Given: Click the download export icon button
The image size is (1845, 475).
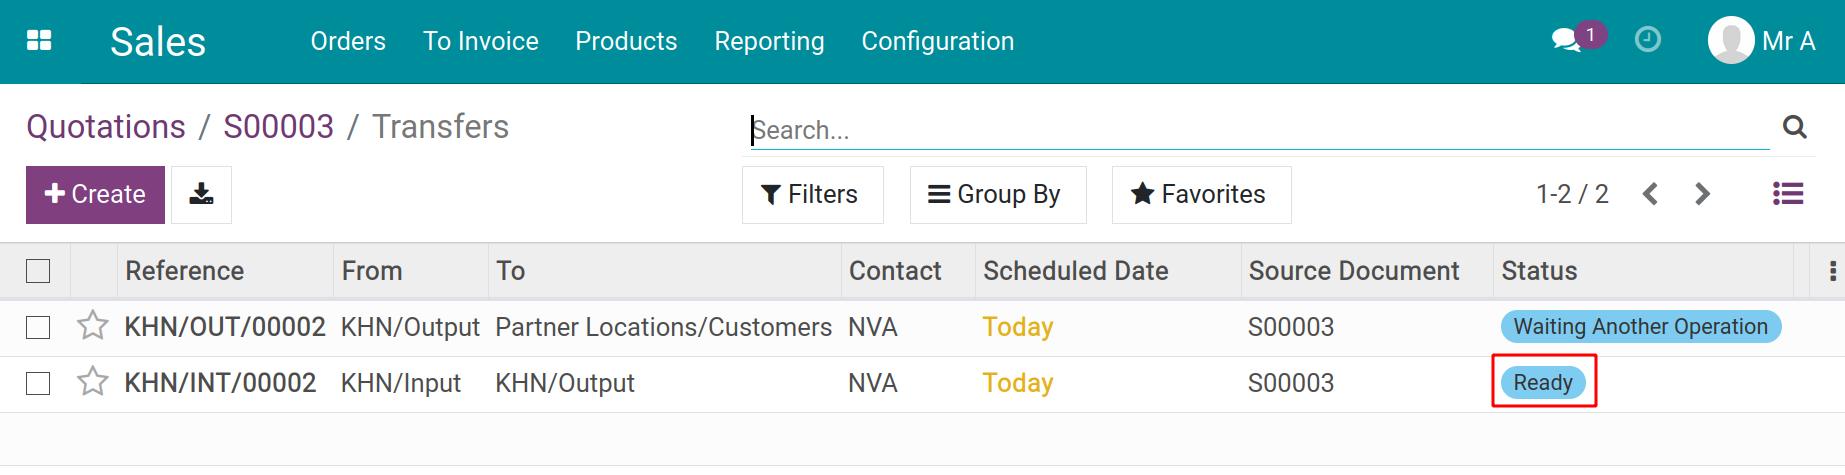Looking at the screenshot, I should coord(201,194).
